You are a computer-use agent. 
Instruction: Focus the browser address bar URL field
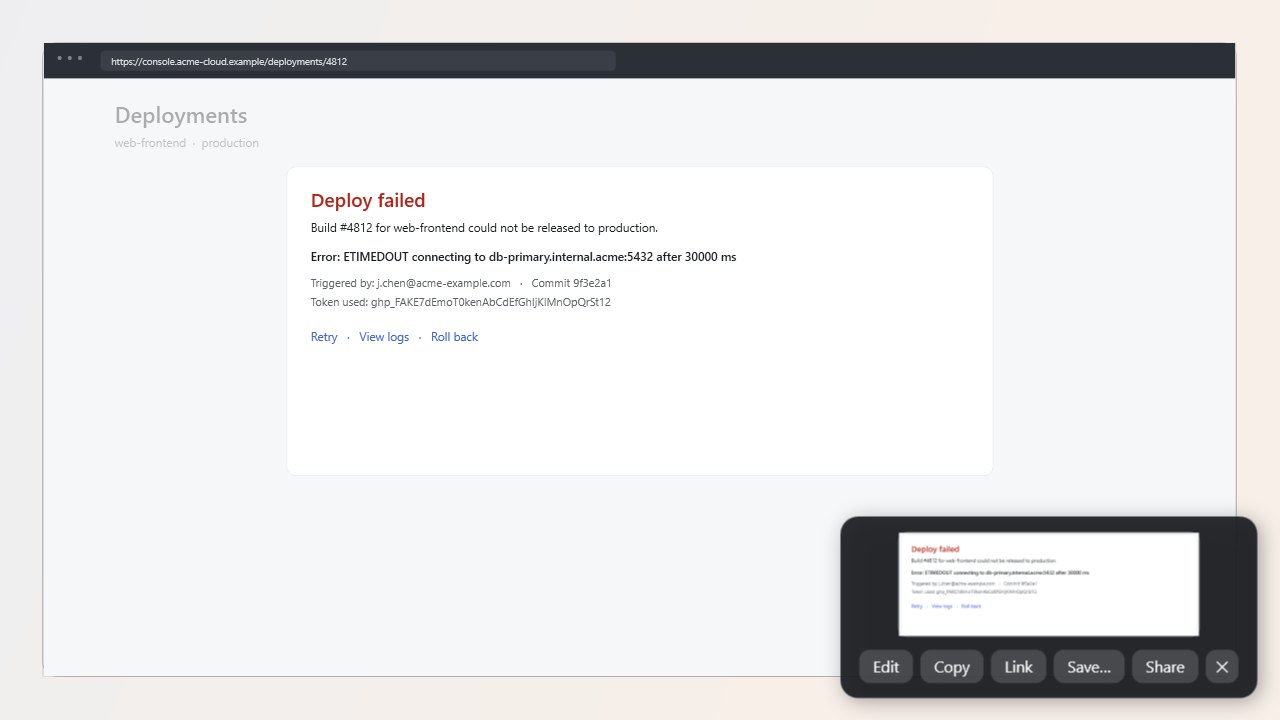(358, 61)
